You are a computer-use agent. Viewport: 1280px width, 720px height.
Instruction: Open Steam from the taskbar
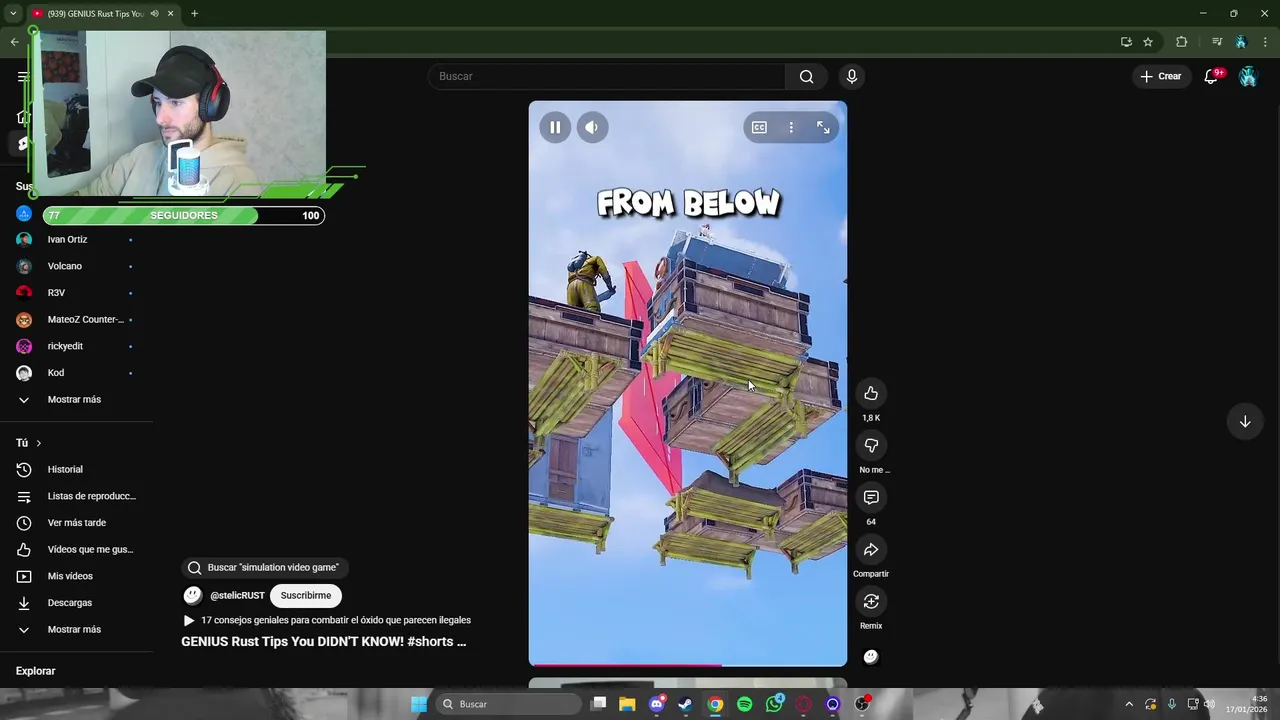685,704
